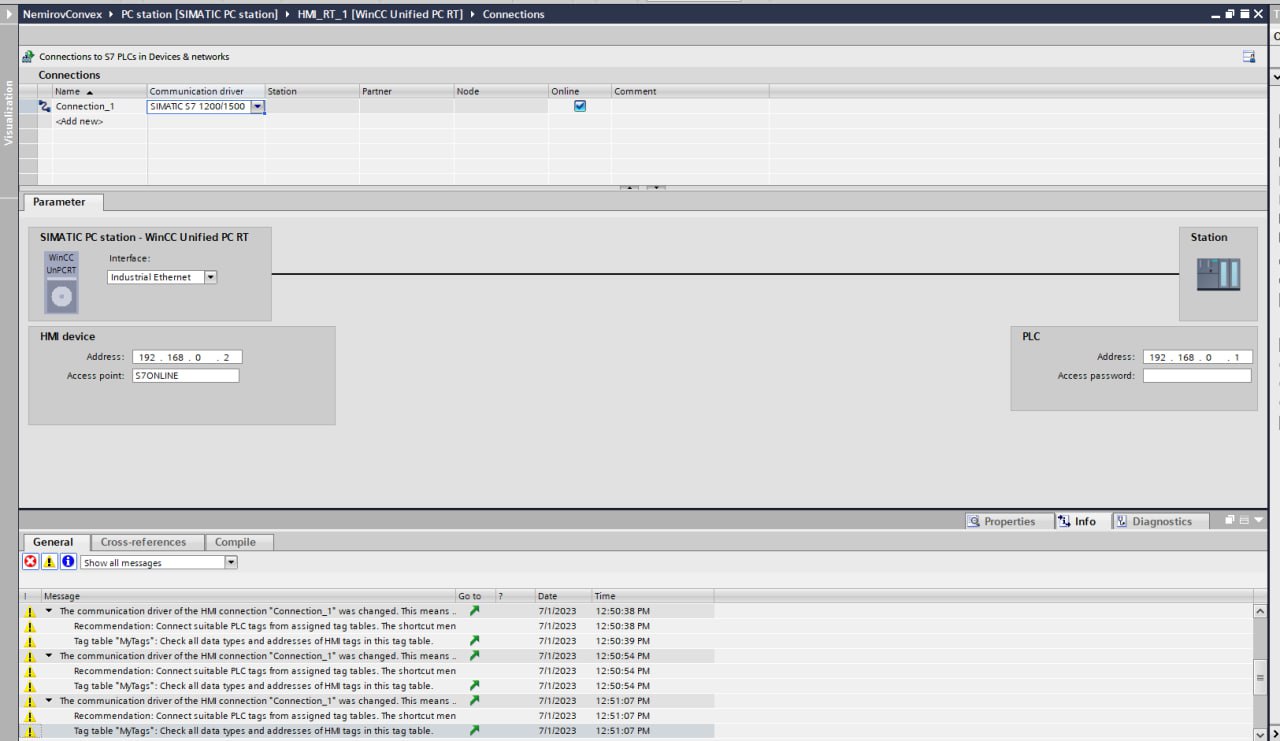Click the Time column header
1280x741 pixels.
point(652,596)
